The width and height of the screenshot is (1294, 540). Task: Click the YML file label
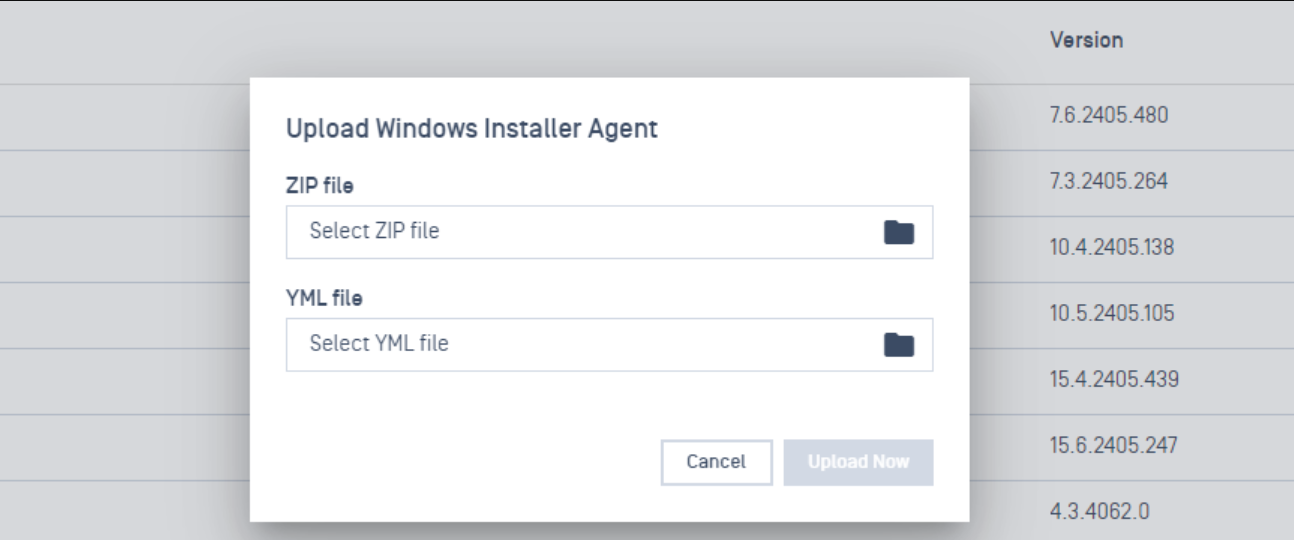pos(316,298)
